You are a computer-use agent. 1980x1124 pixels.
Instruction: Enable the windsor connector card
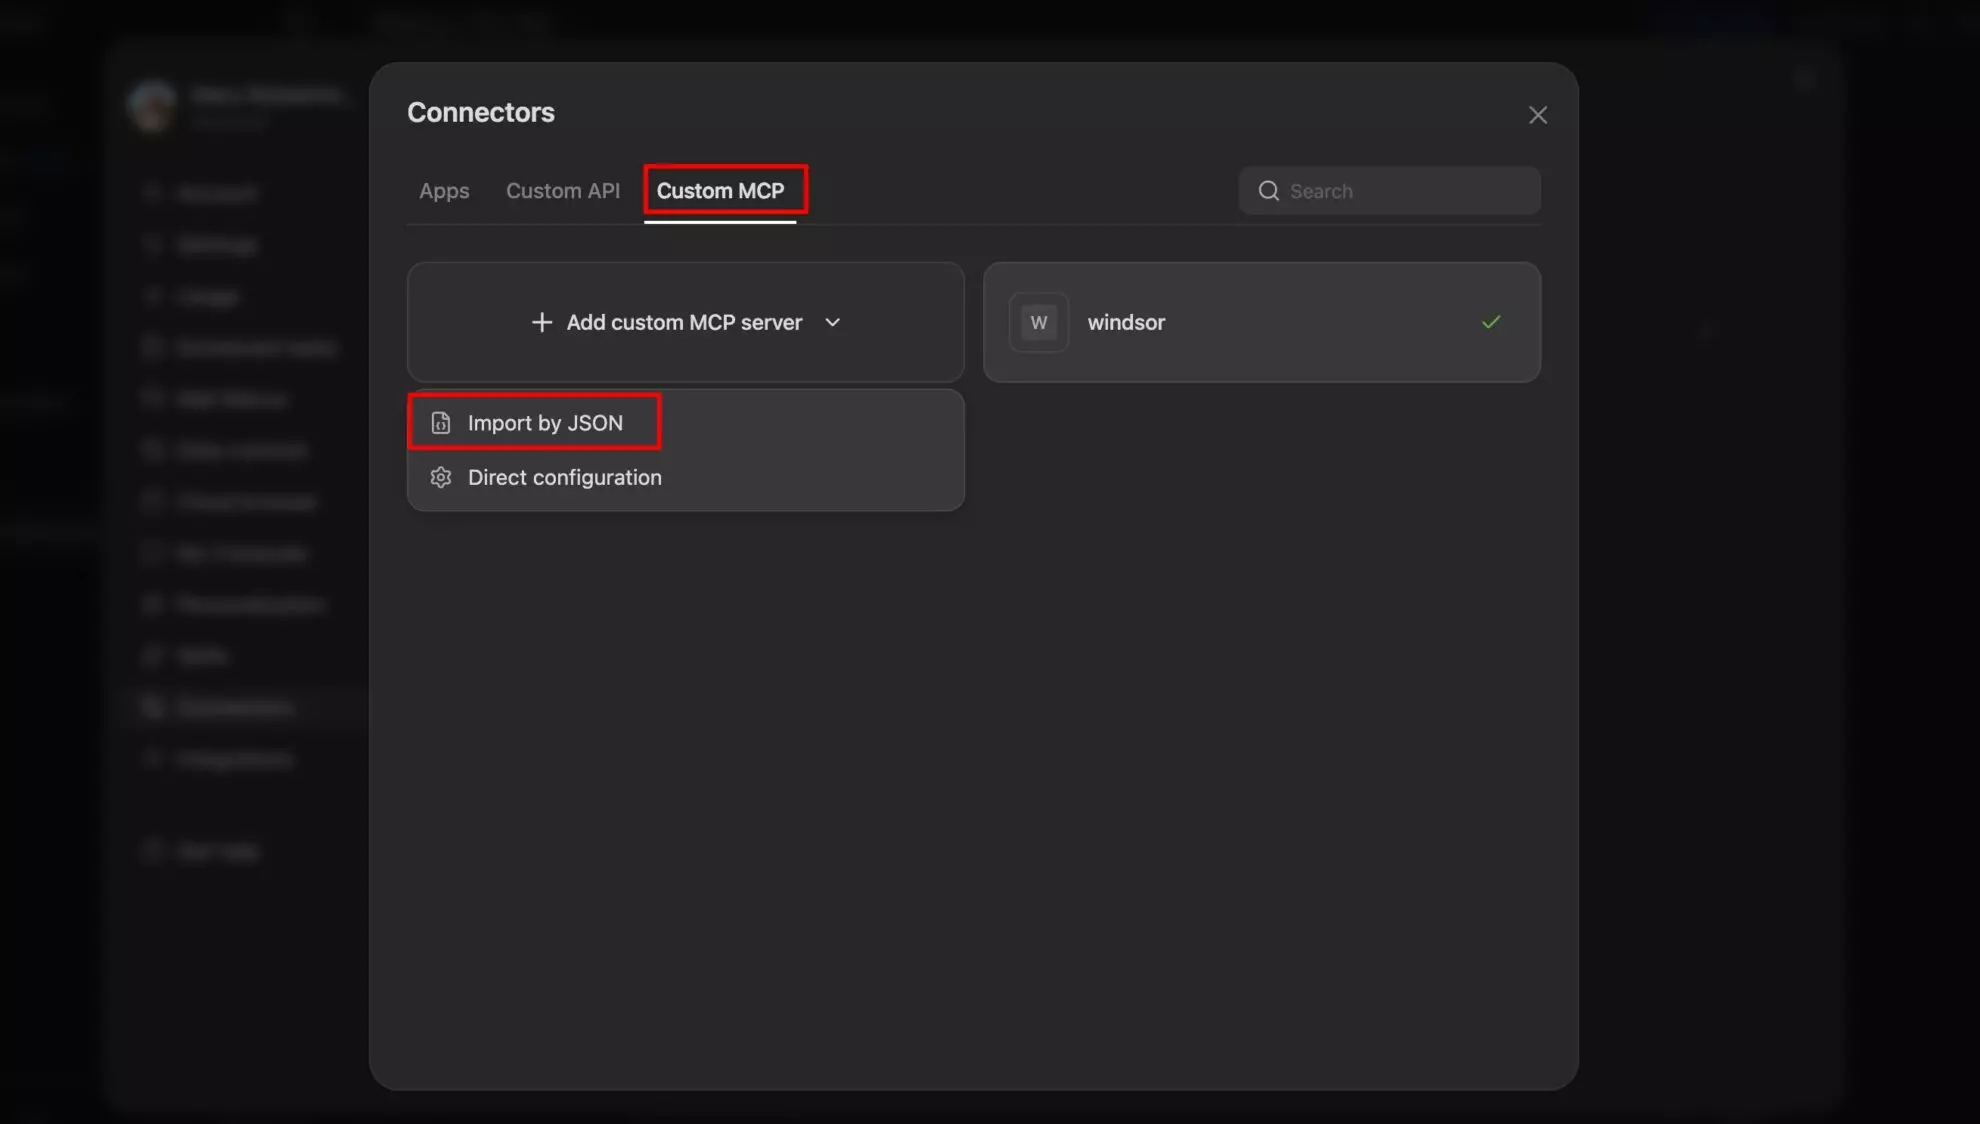click(x=1261, y=322)
